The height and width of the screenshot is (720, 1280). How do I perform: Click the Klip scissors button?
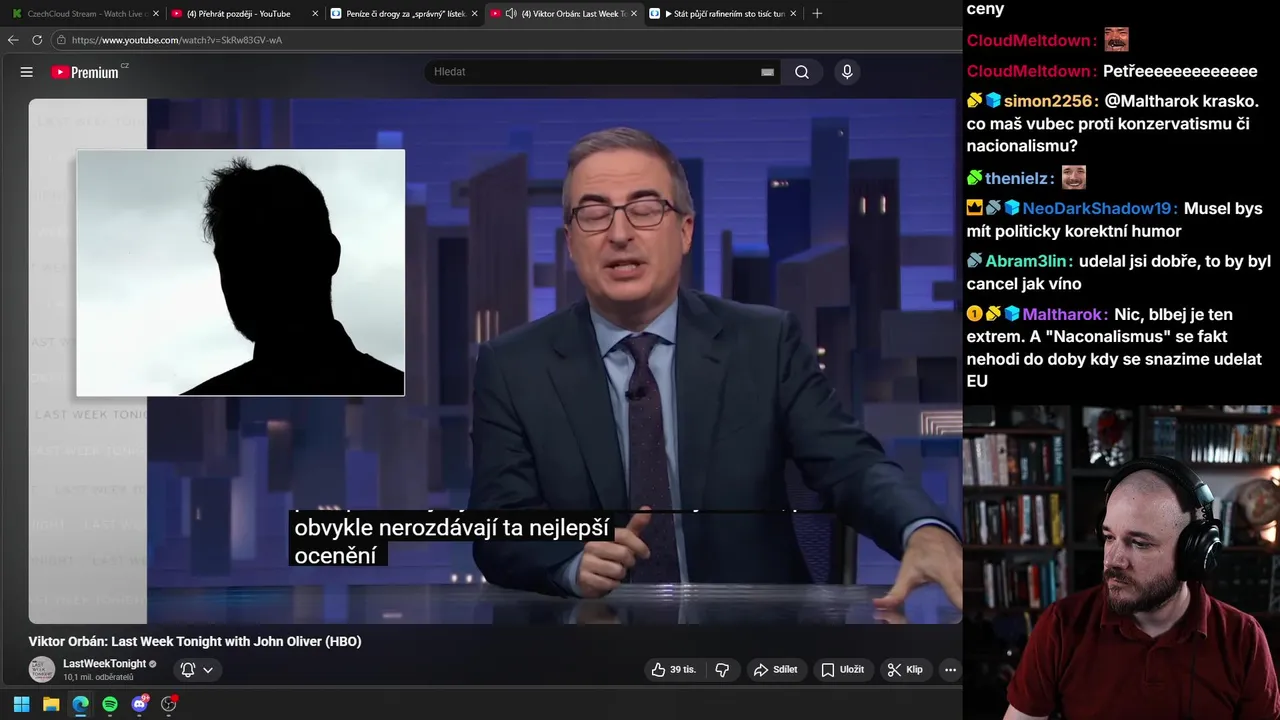[x=906, y=670]
